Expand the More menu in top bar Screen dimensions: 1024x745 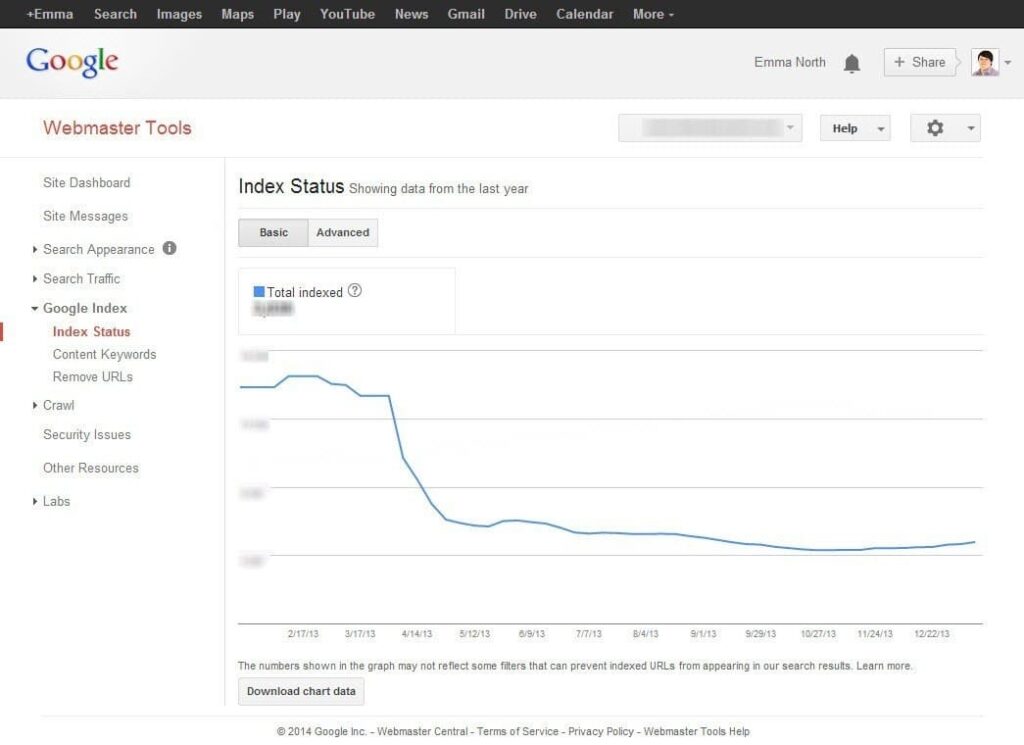(652, 14)
